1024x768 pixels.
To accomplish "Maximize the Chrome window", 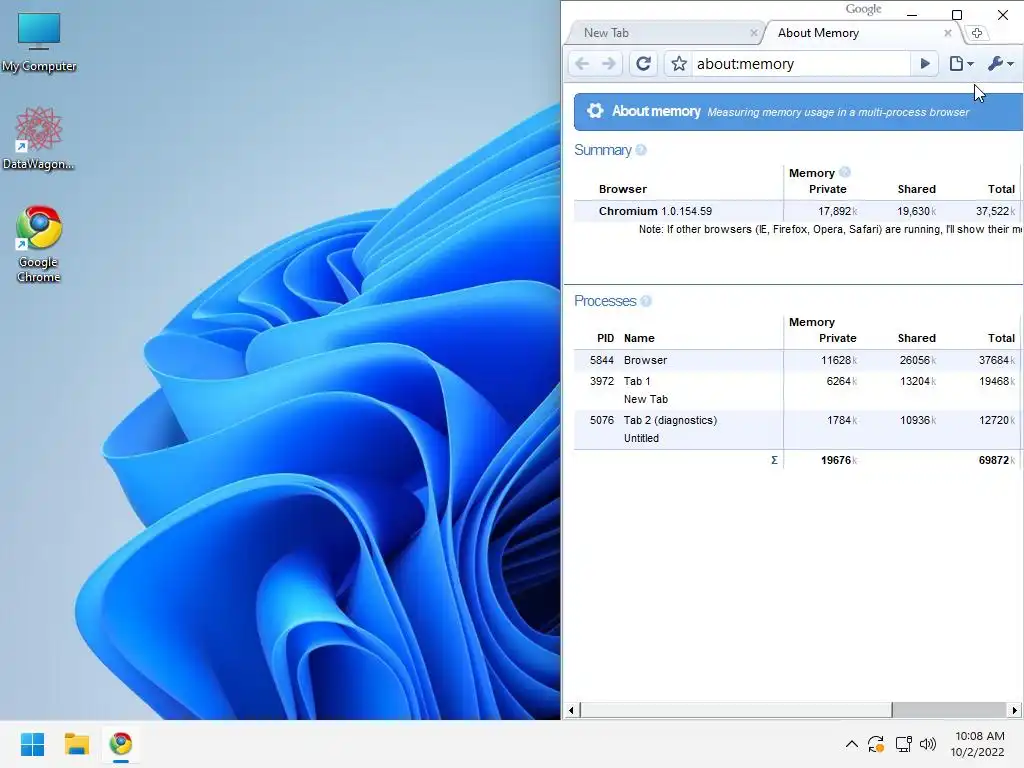I will (957, 14).
